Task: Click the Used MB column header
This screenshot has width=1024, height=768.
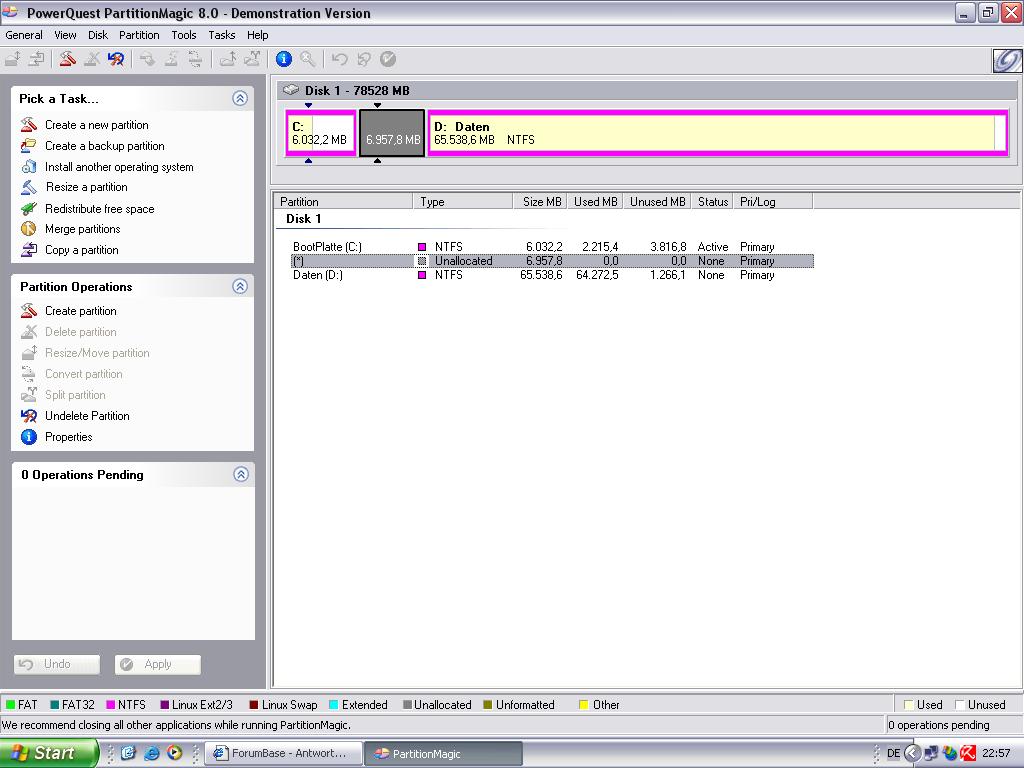Action: pyautogui.click(x=594, y=201)
